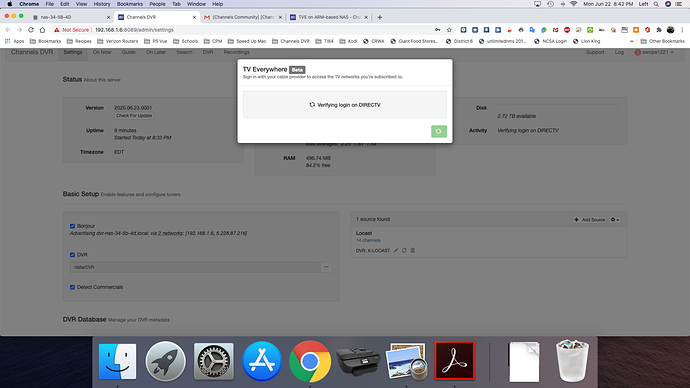This screenshot has width=690, height=388.
Task: Open saved passwords key icon in address bar
Action: click(x=437, y=30)
